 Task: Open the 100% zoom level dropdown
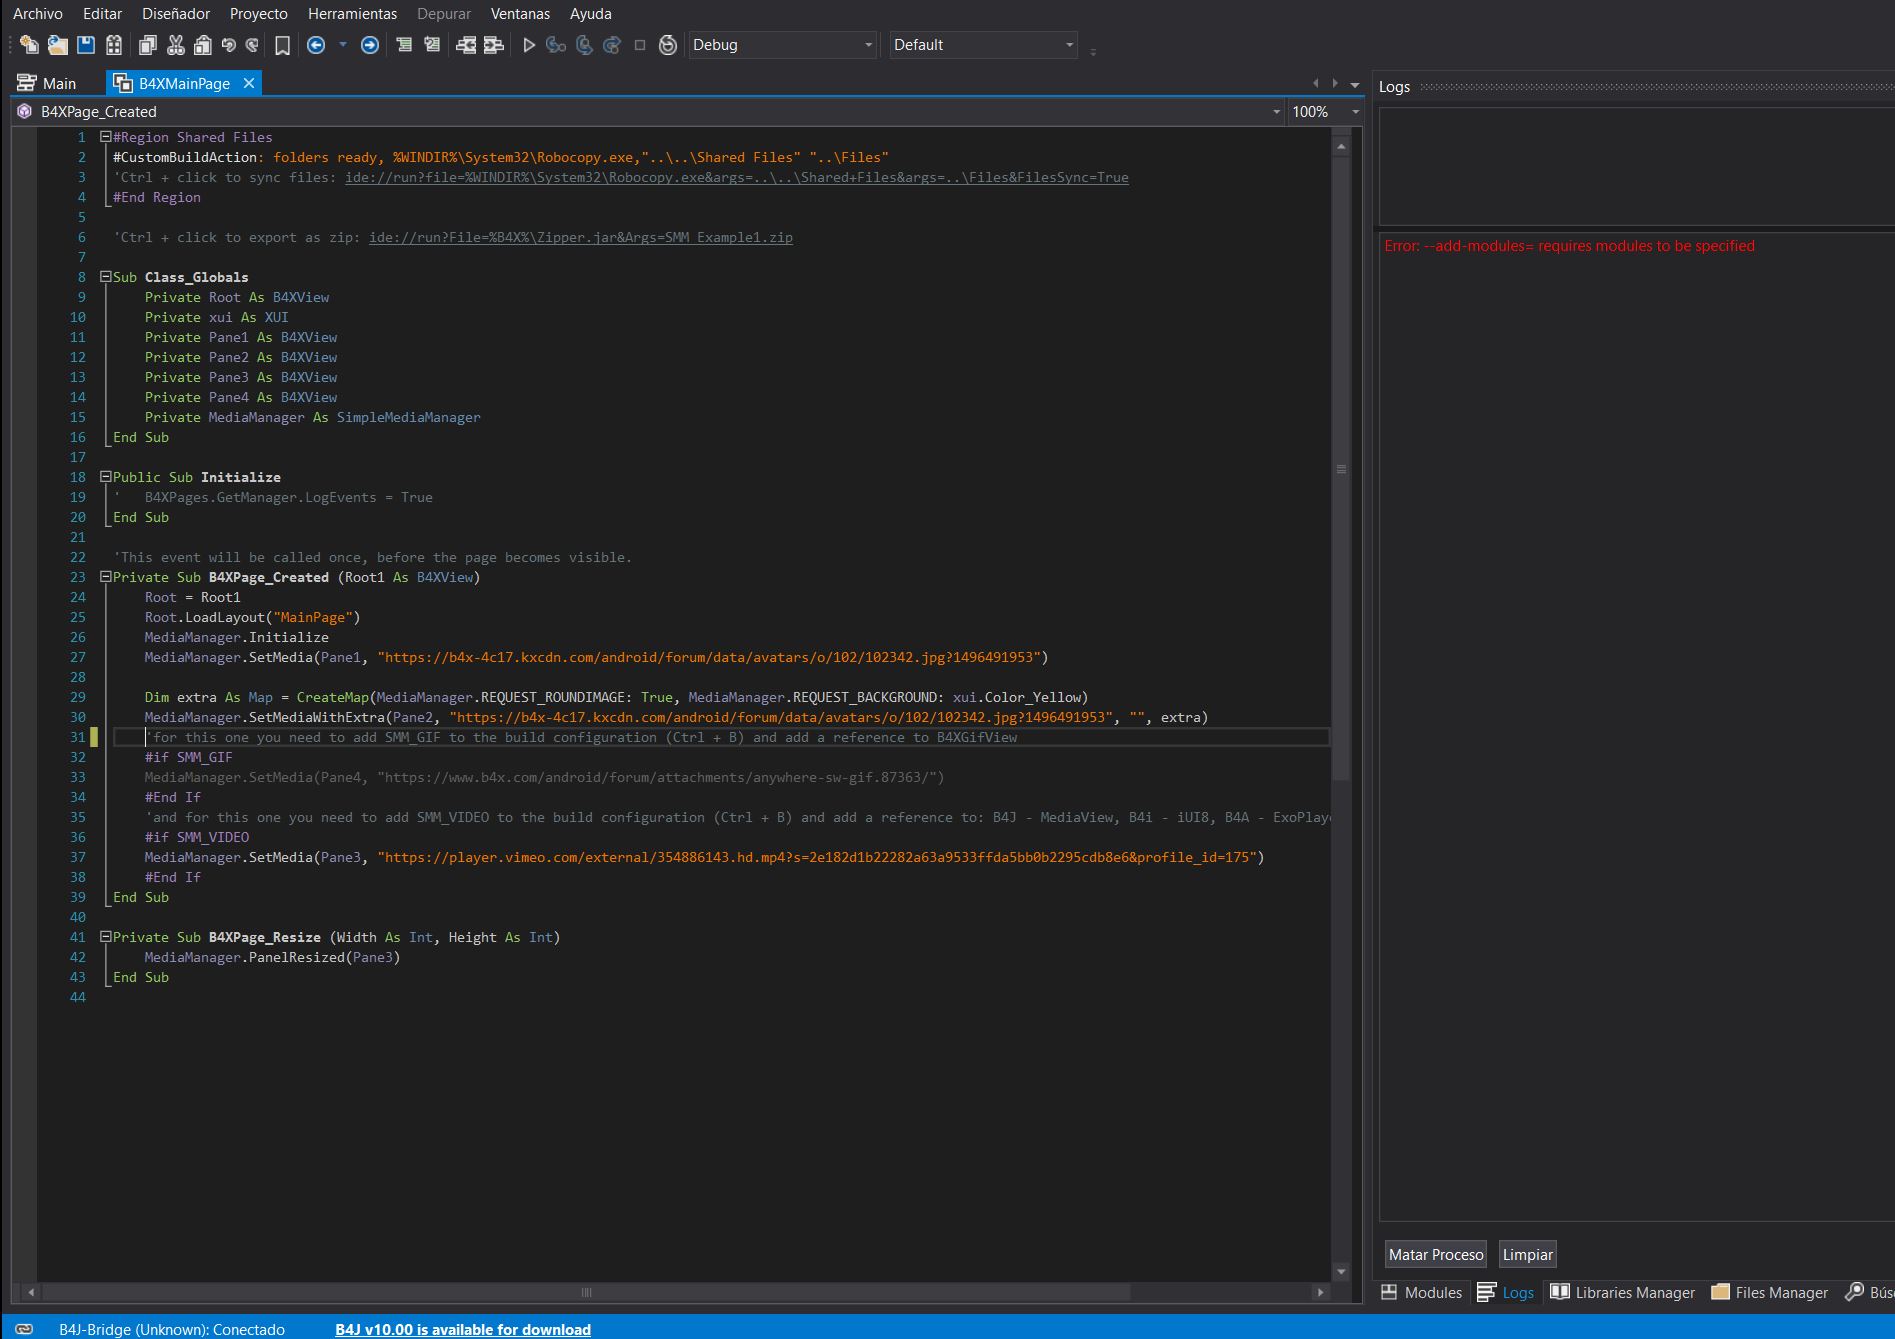tap(1325, 112)
